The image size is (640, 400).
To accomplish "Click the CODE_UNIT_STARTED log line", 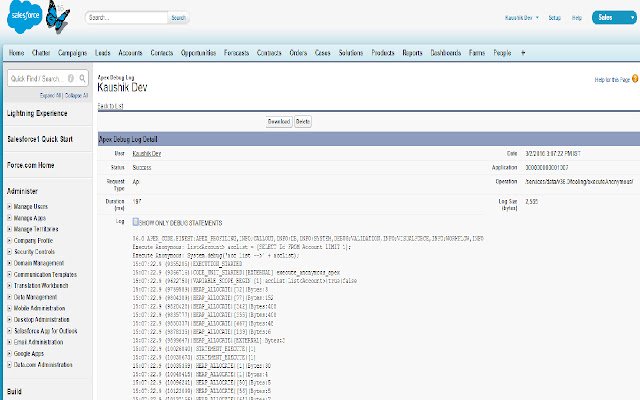I will click(236, 272).
